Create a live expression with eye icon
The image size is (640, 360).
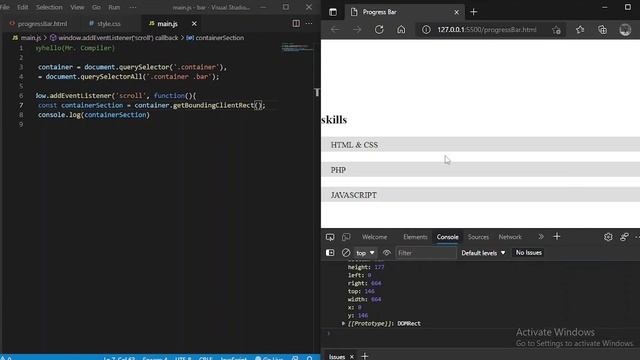(387, 253)
